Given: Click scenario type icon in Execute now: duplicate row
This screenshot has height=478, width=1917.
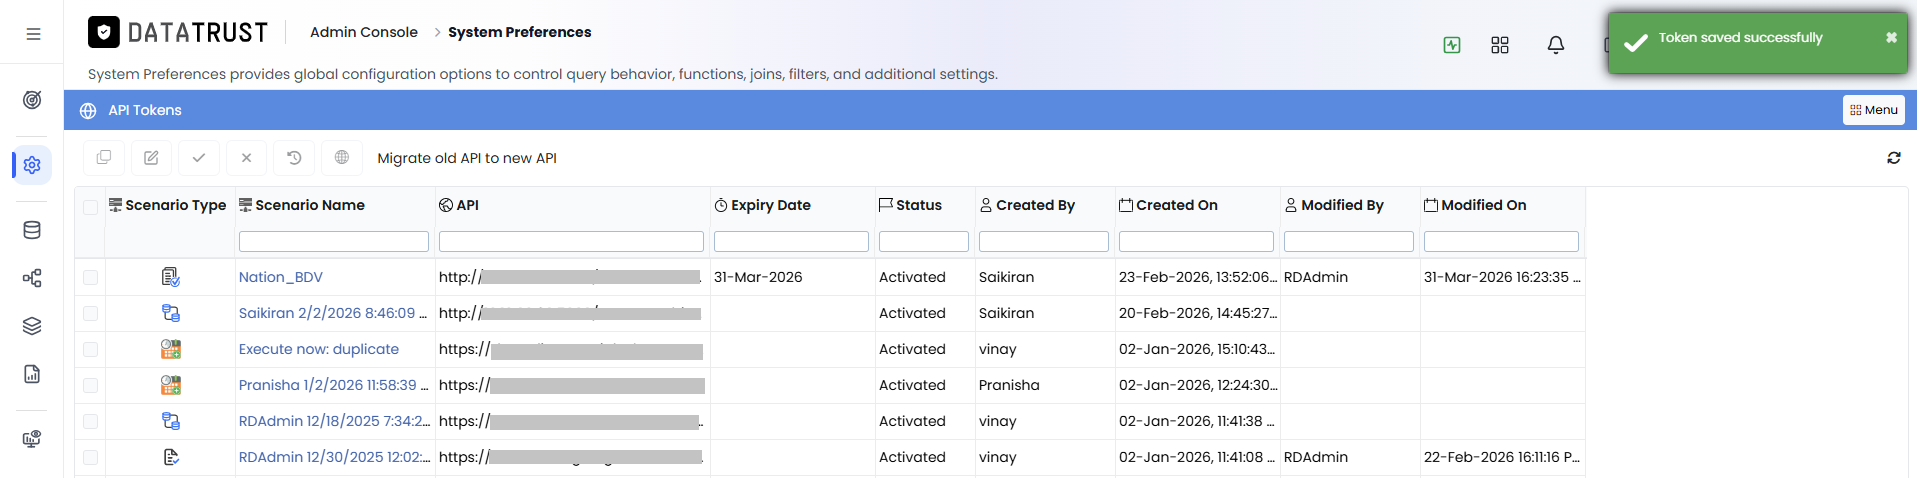Looking at the screenshot, I should pyautogui.click(x=171, y=349).
